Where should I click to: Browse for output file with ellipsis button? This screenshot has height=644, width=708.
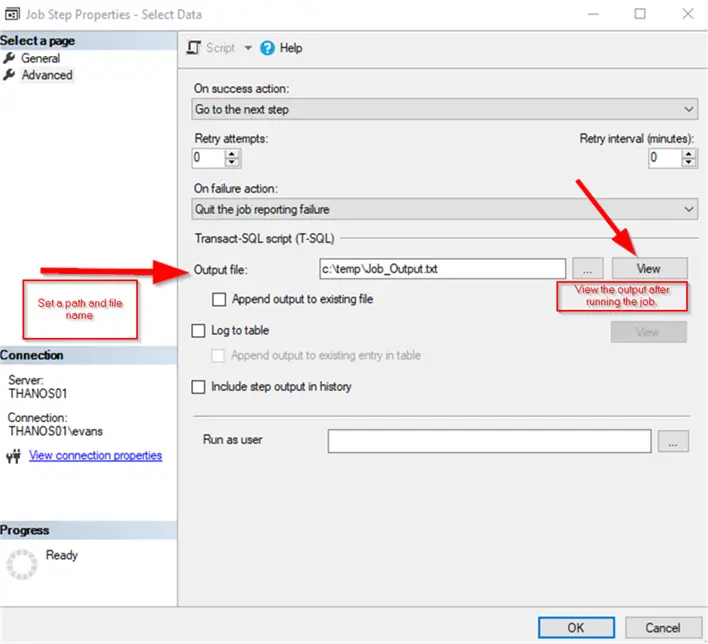(587, 269)
